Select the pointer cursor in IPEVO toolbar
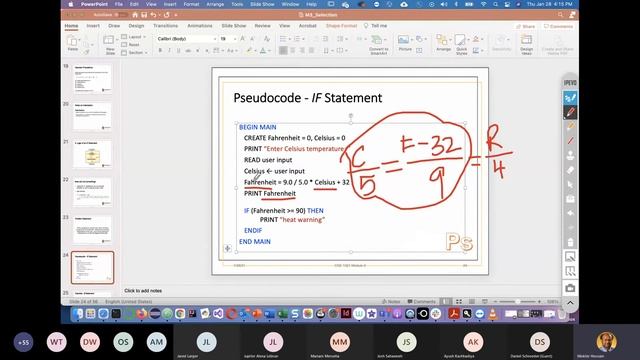Viewport: 640px width, 360px height. 570,184
